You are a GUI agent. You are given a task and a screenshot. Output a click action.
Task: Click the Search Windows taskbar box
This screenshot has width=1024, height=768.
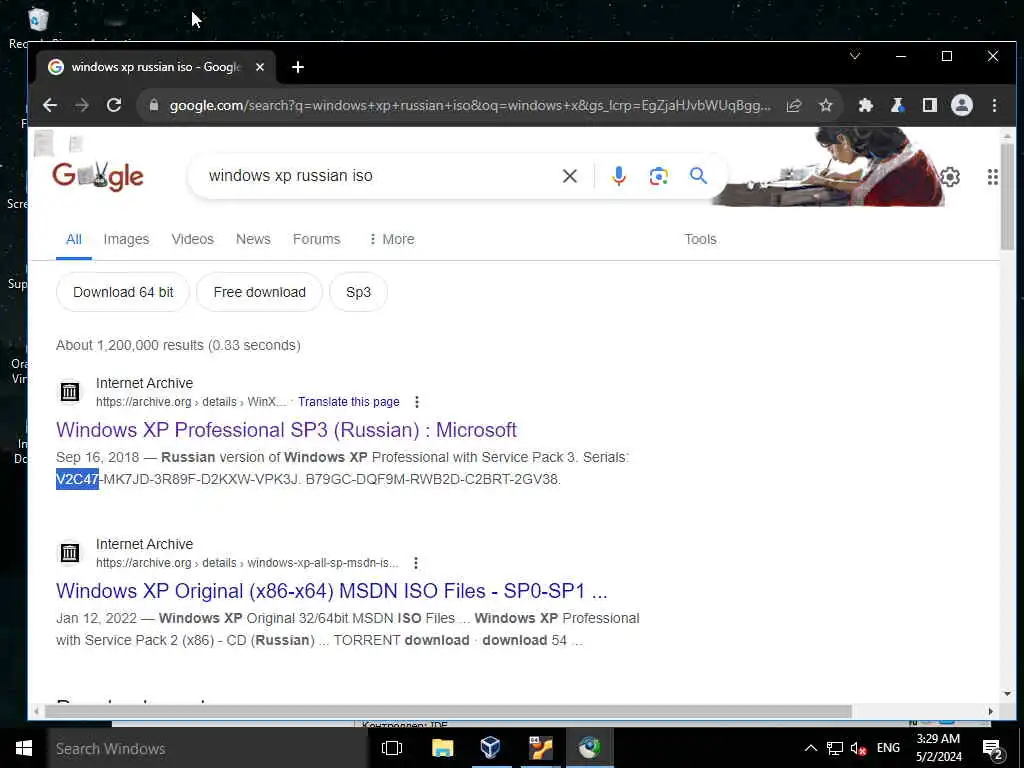pyautogui.click(x=208, y=748)
